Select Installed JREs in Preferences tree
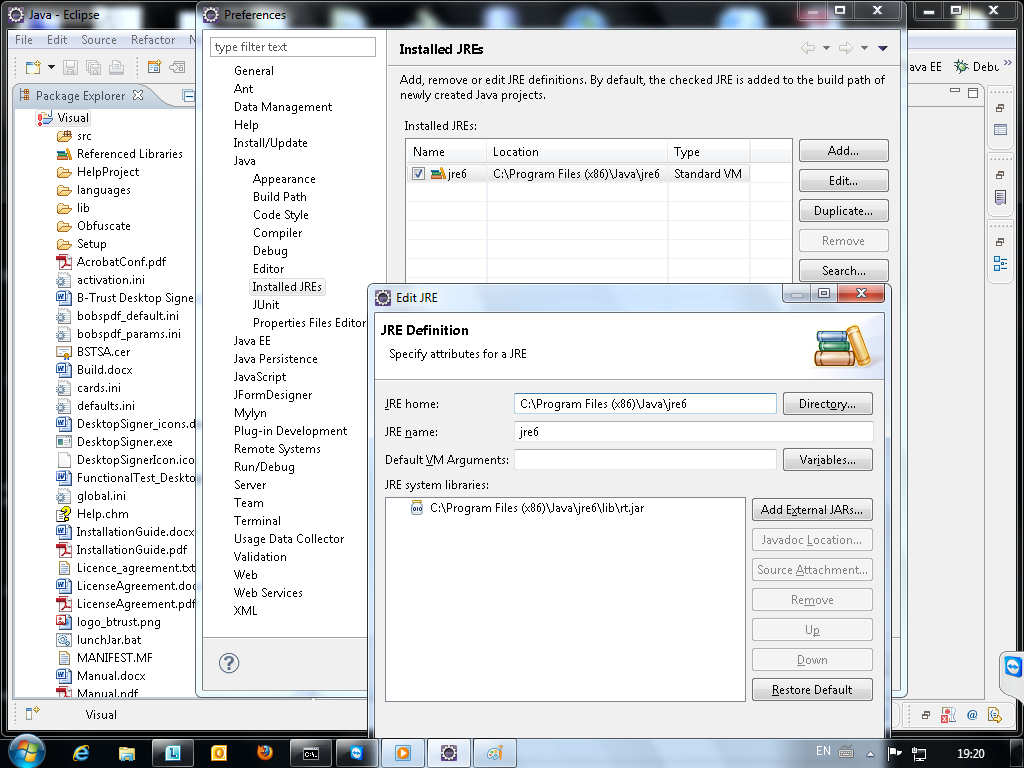The height and width of the screenshot is (768, 1024). click(287, 287)
